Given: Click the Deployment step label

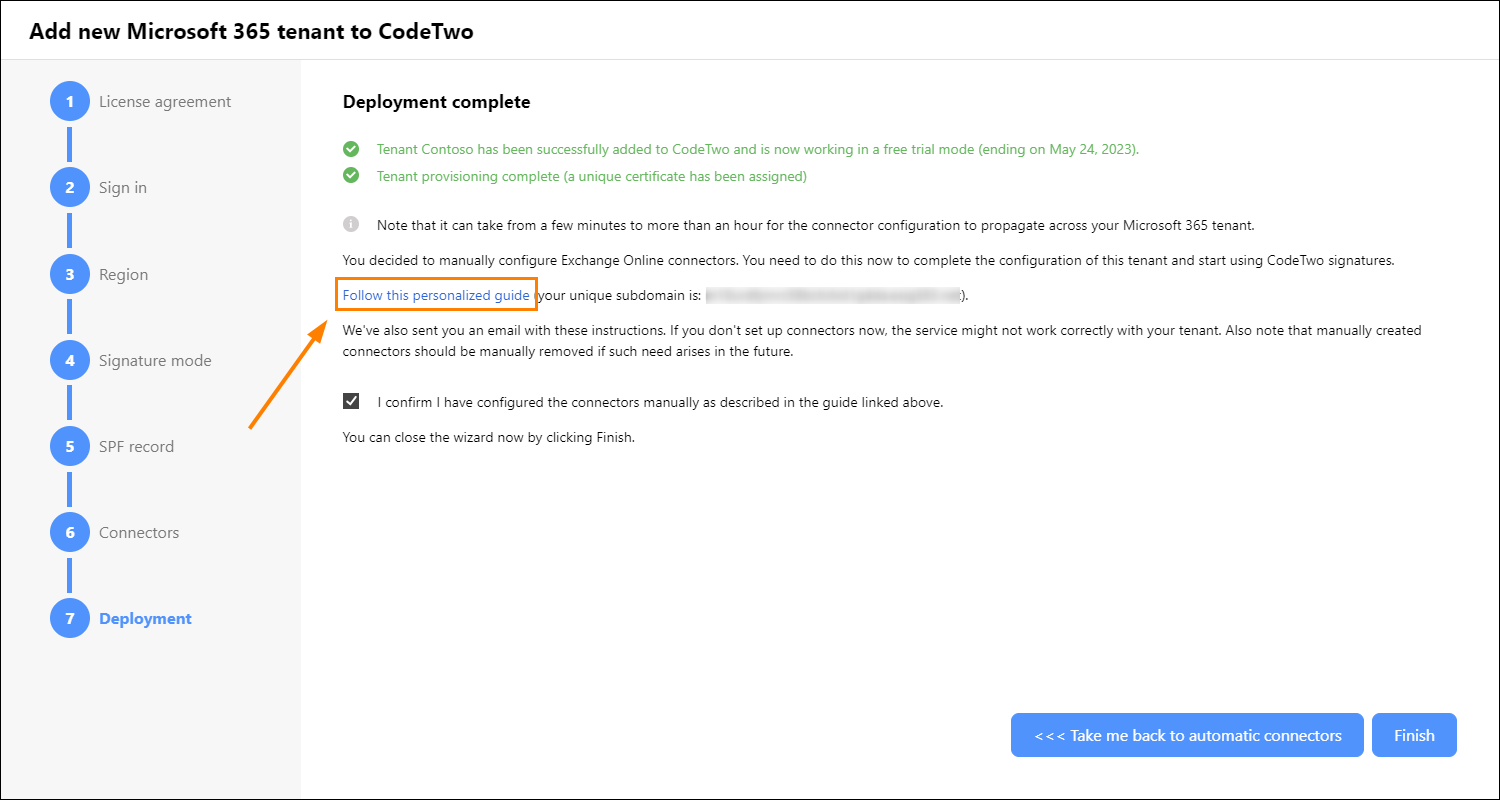Looking at the screenshot, I should tap(145, 618).
